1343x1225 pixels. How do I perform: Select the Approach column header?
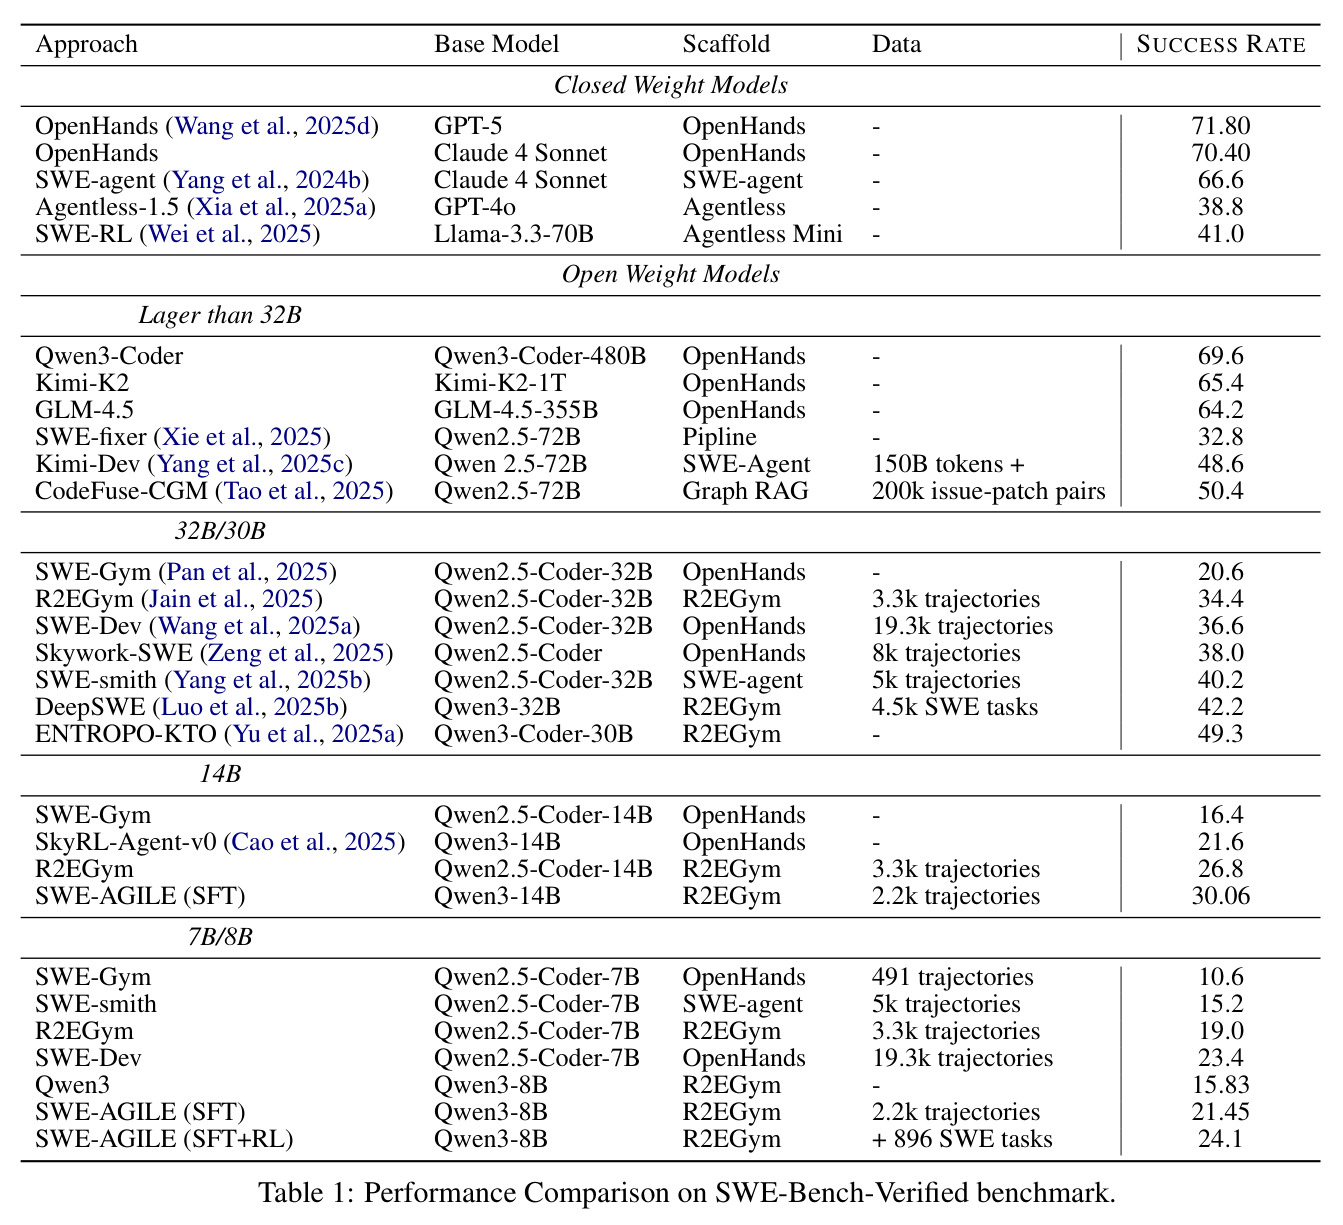click(86, 45)
